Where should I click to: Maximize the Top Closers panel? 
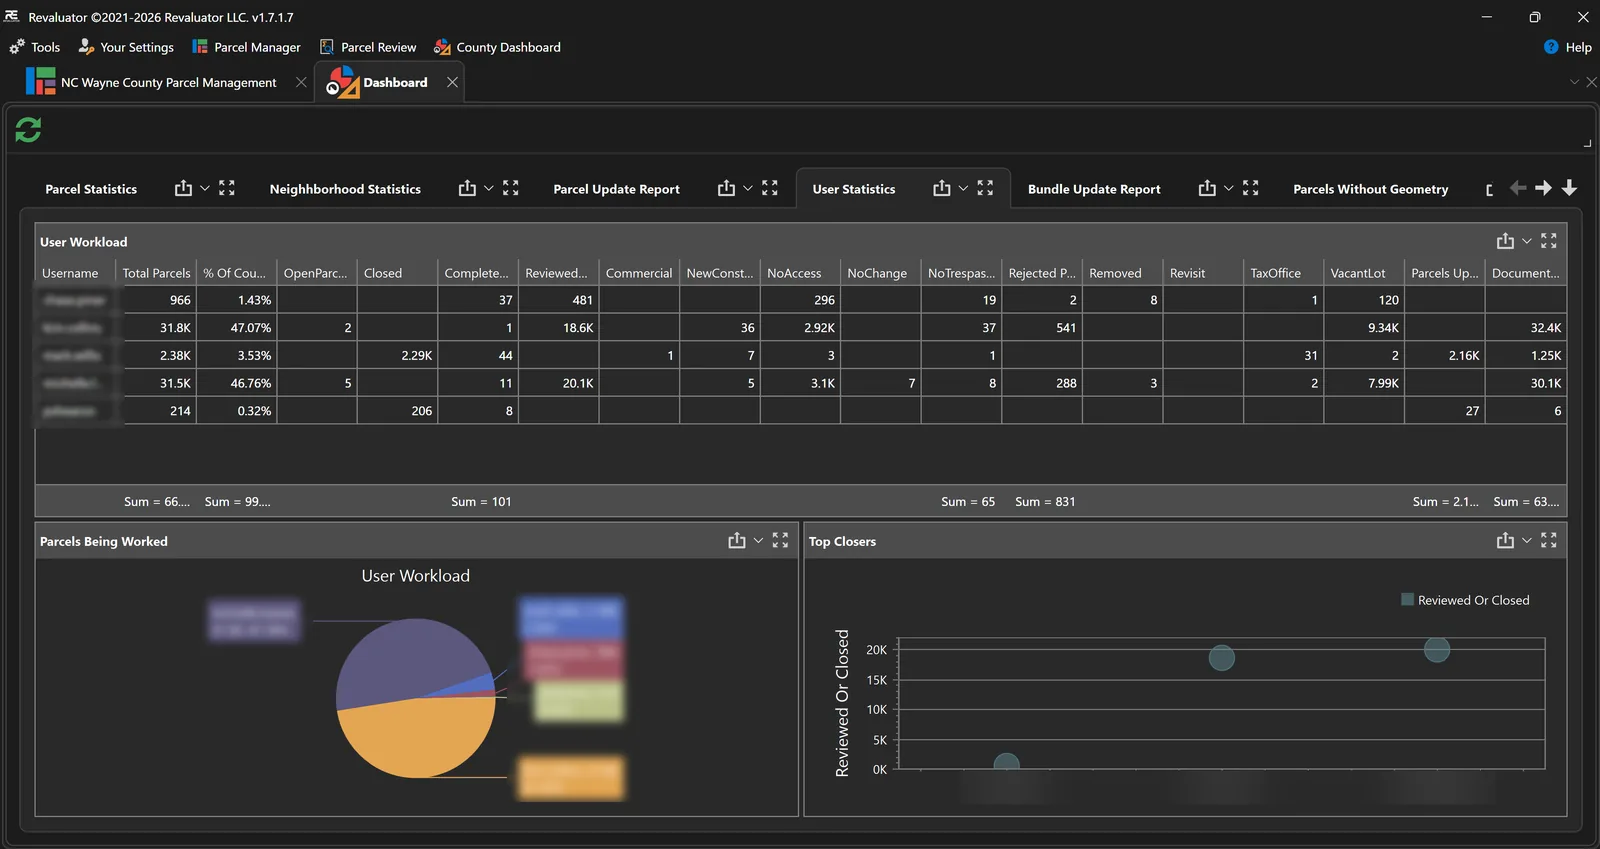1549,540
